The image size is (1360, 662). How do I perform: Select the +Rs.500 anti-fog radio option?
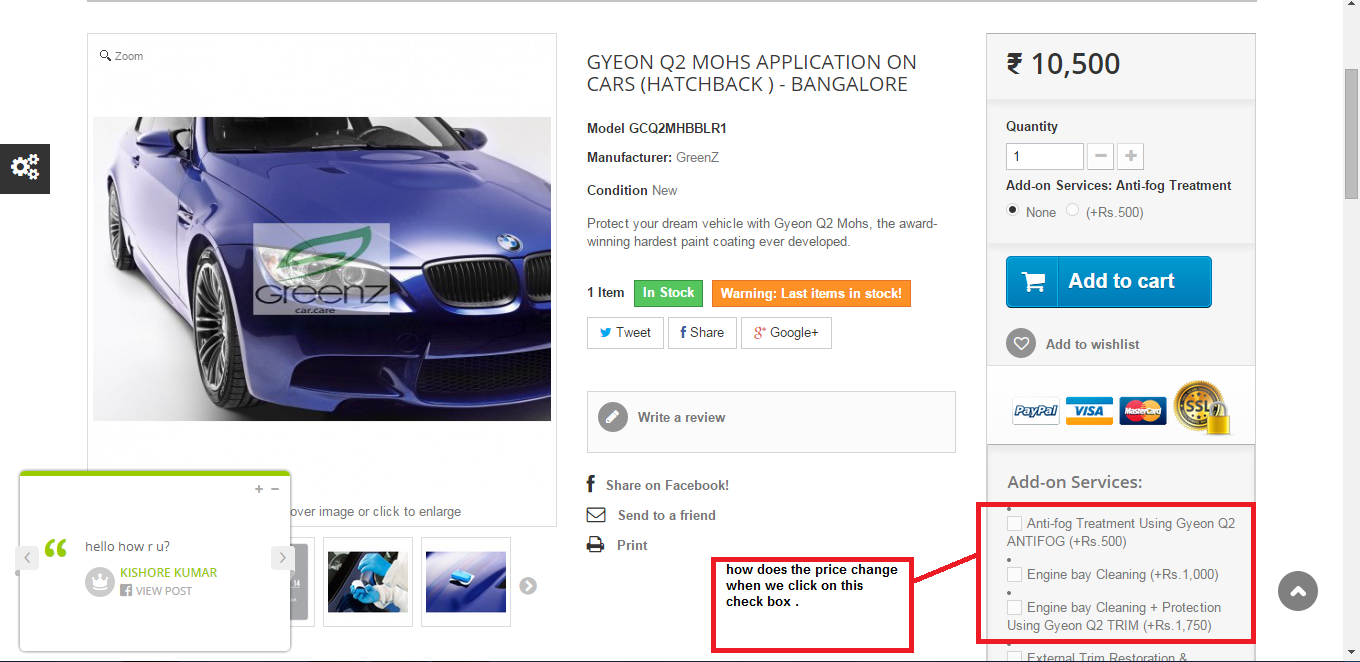tap(1073, 210)
